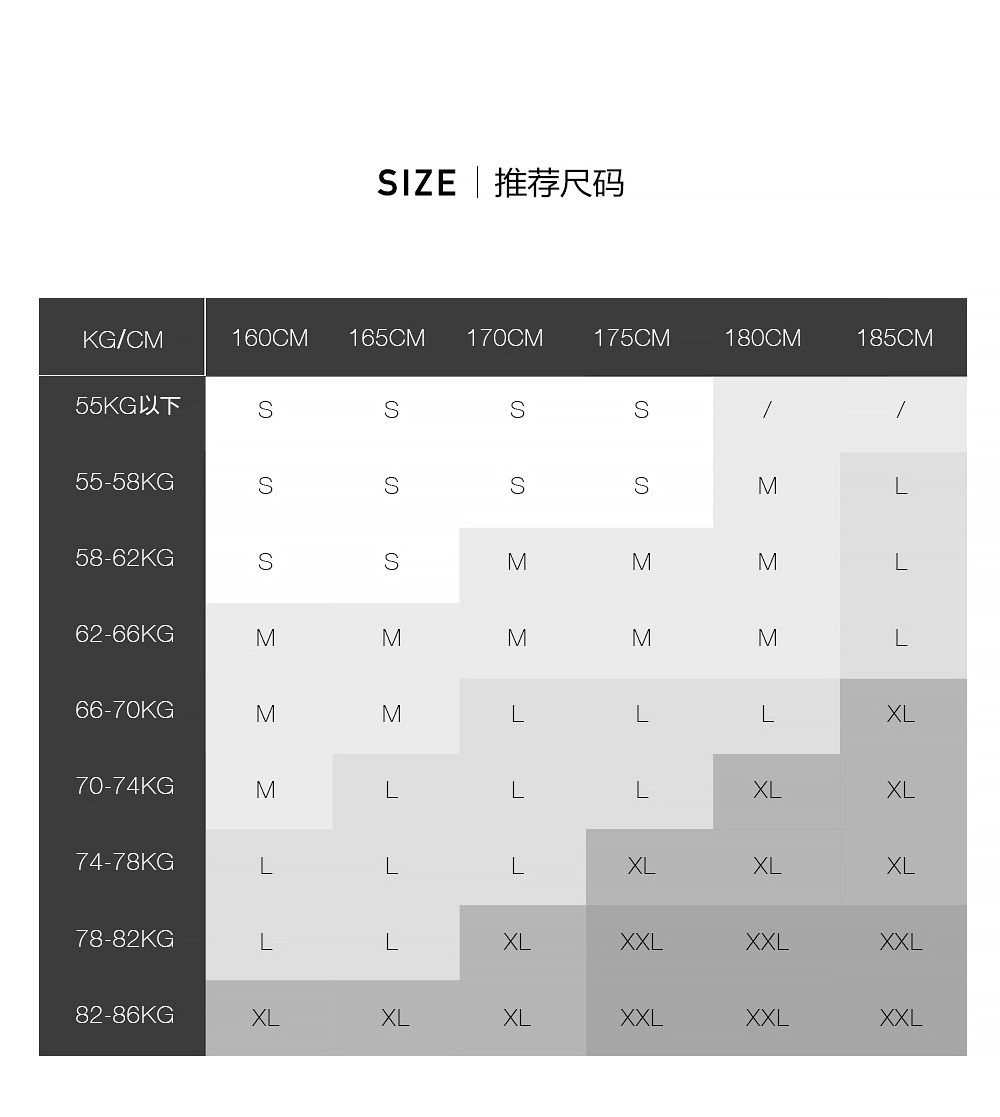1000x1117 pixels.
Task: Click the 165CM column header
Action: [386, 338]
